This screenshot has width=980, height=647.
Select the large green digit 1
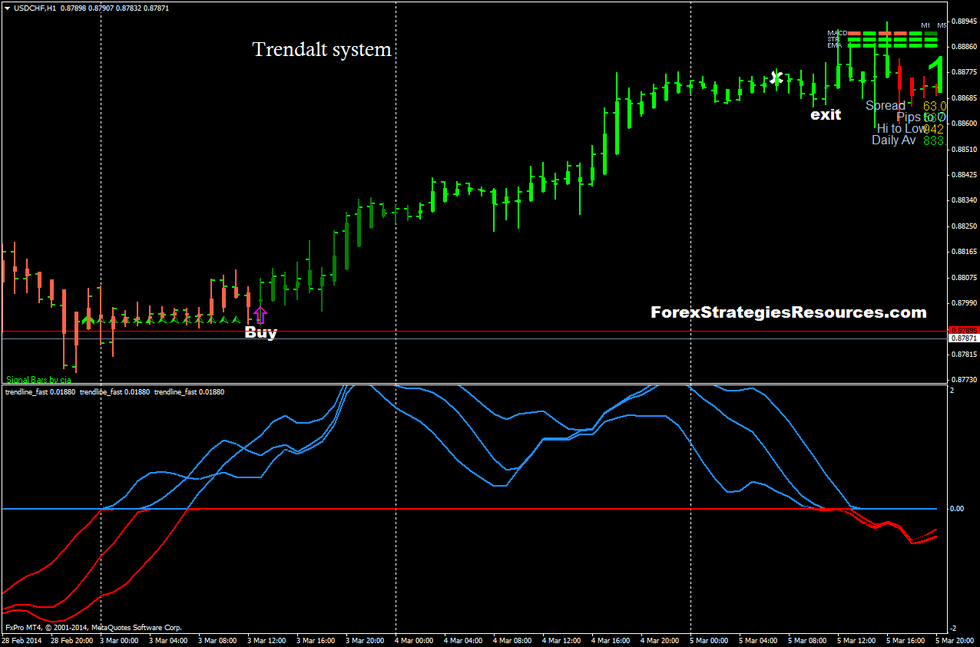point(935,74)
